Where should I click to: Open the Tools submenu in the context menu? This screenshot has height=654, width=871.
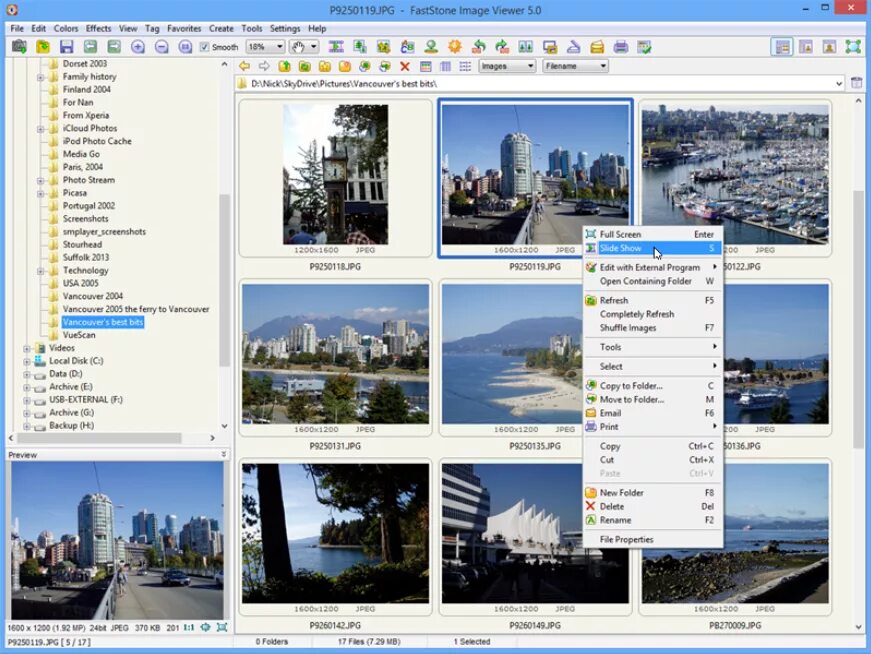[653, 347]
